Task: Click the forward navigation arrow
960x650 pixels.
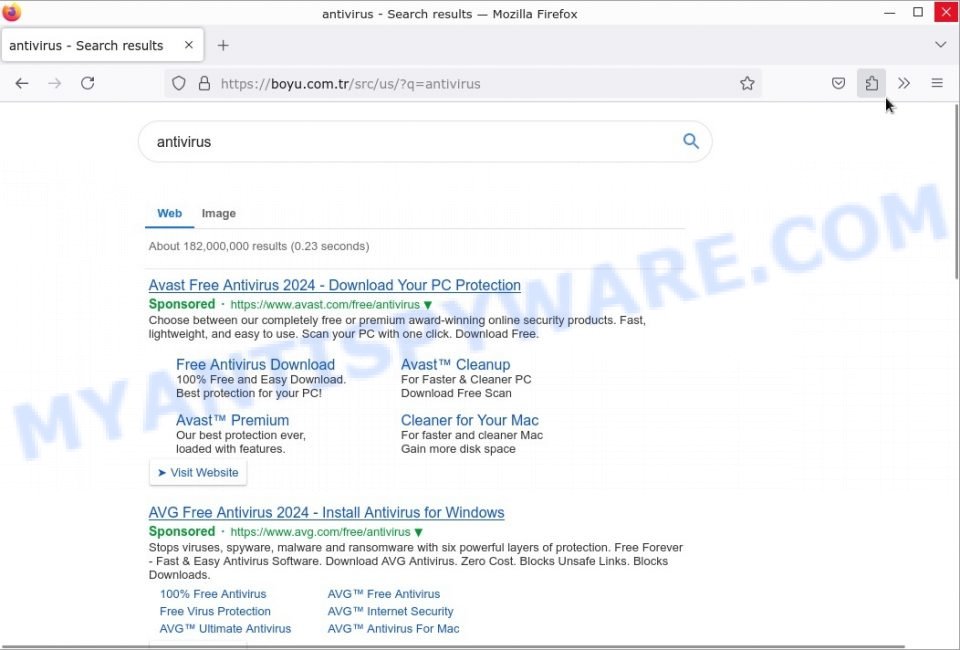Action: 54,83
